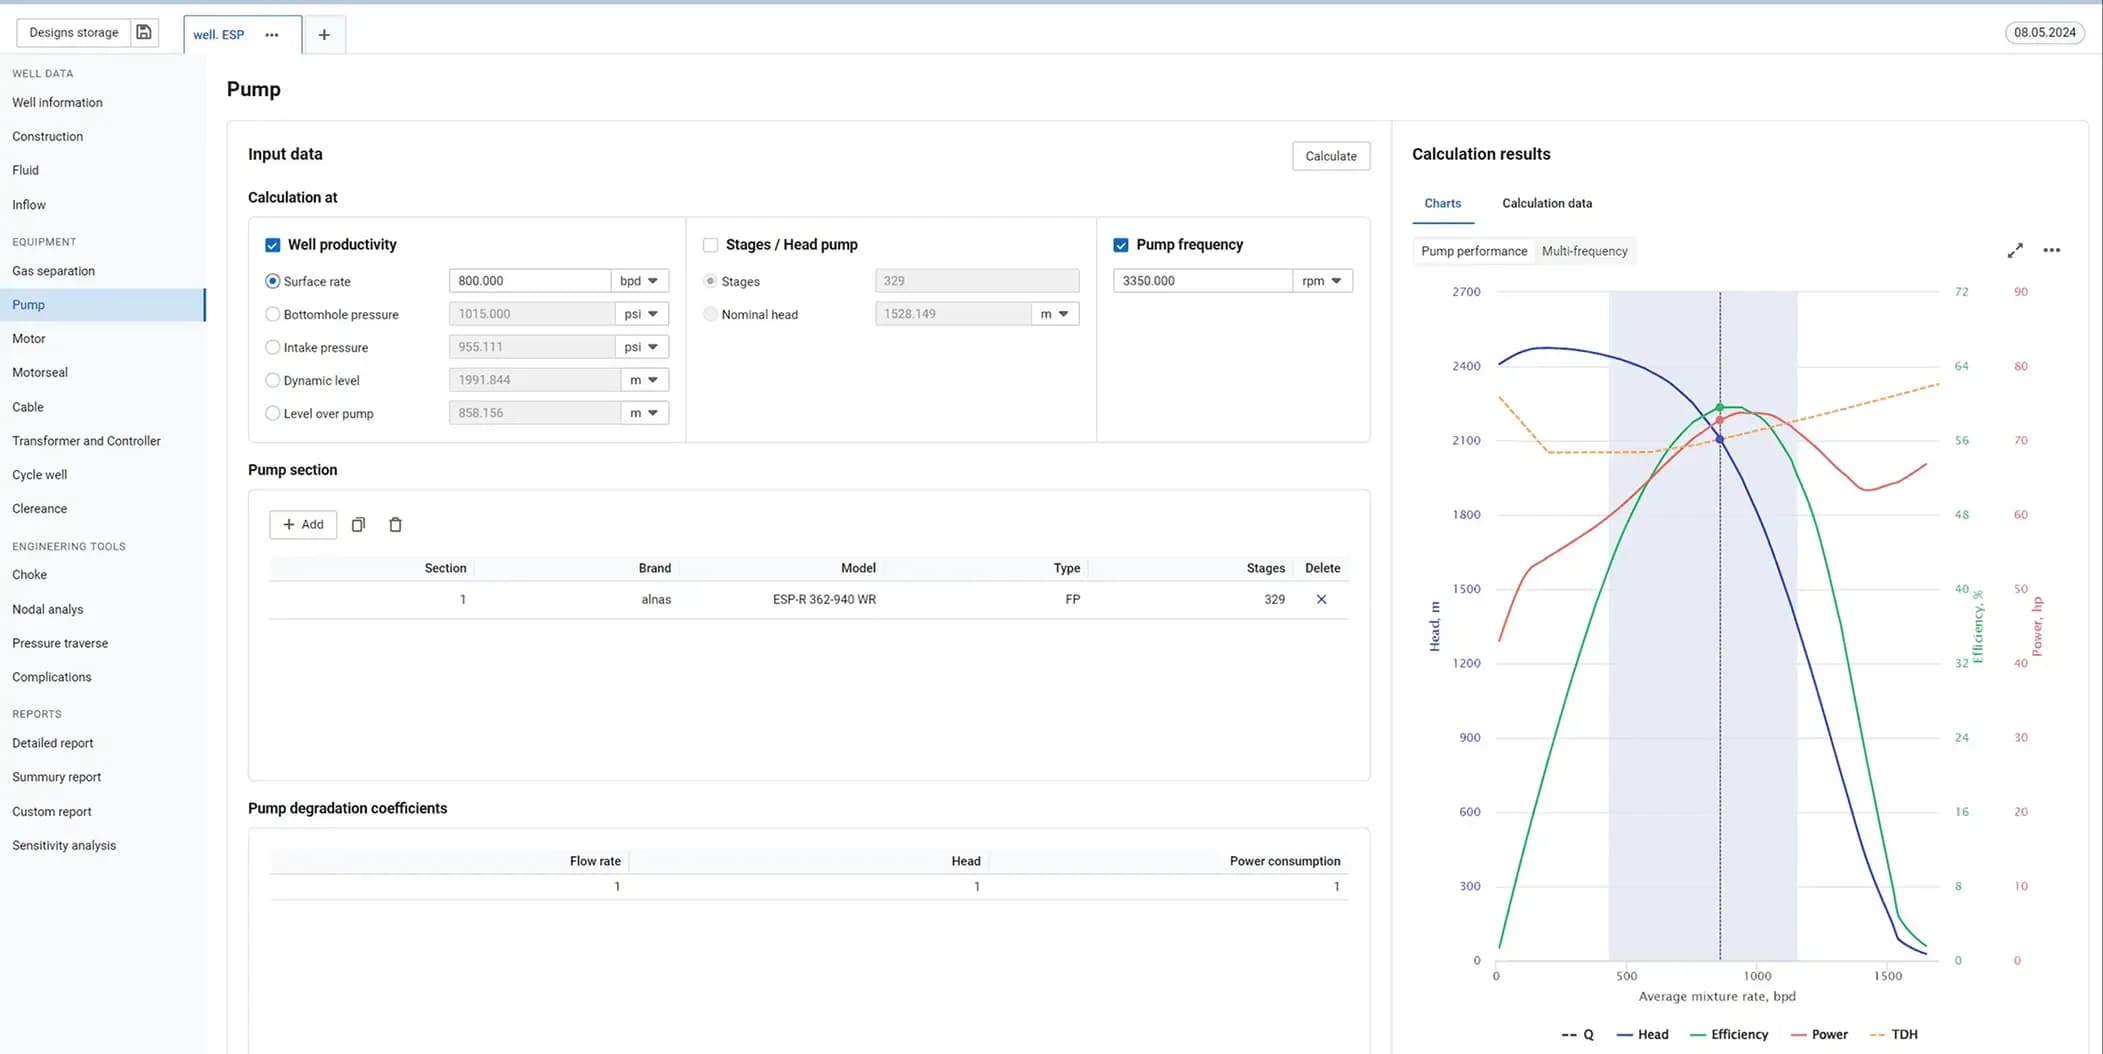Toggle the Pump frequency checkbox
The image size is (2103, 1054).
click(x=1121, y=244)
